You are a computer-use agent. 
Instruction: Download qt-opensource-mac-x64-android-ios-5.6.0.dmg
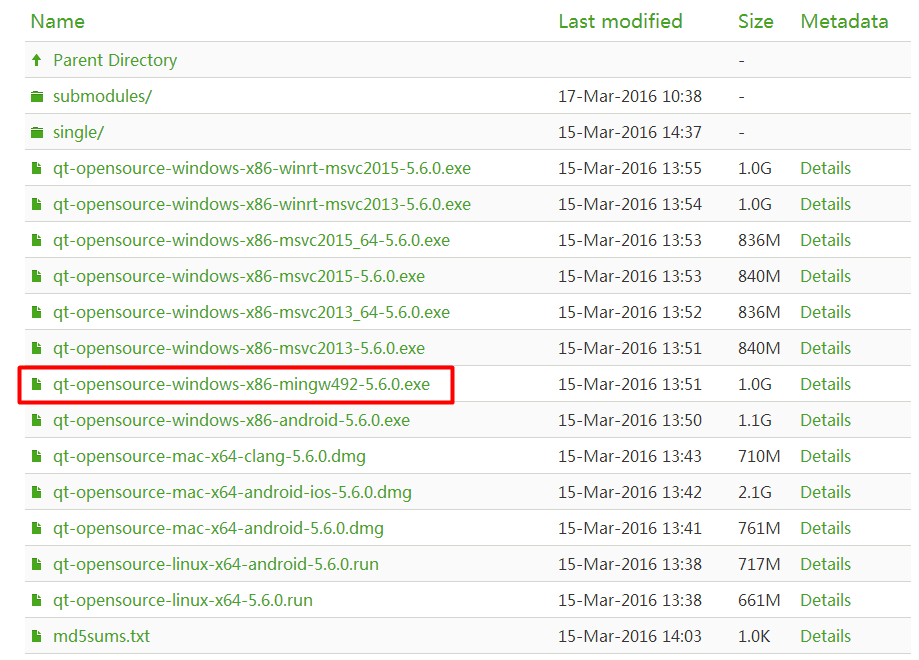pos(232,492)
